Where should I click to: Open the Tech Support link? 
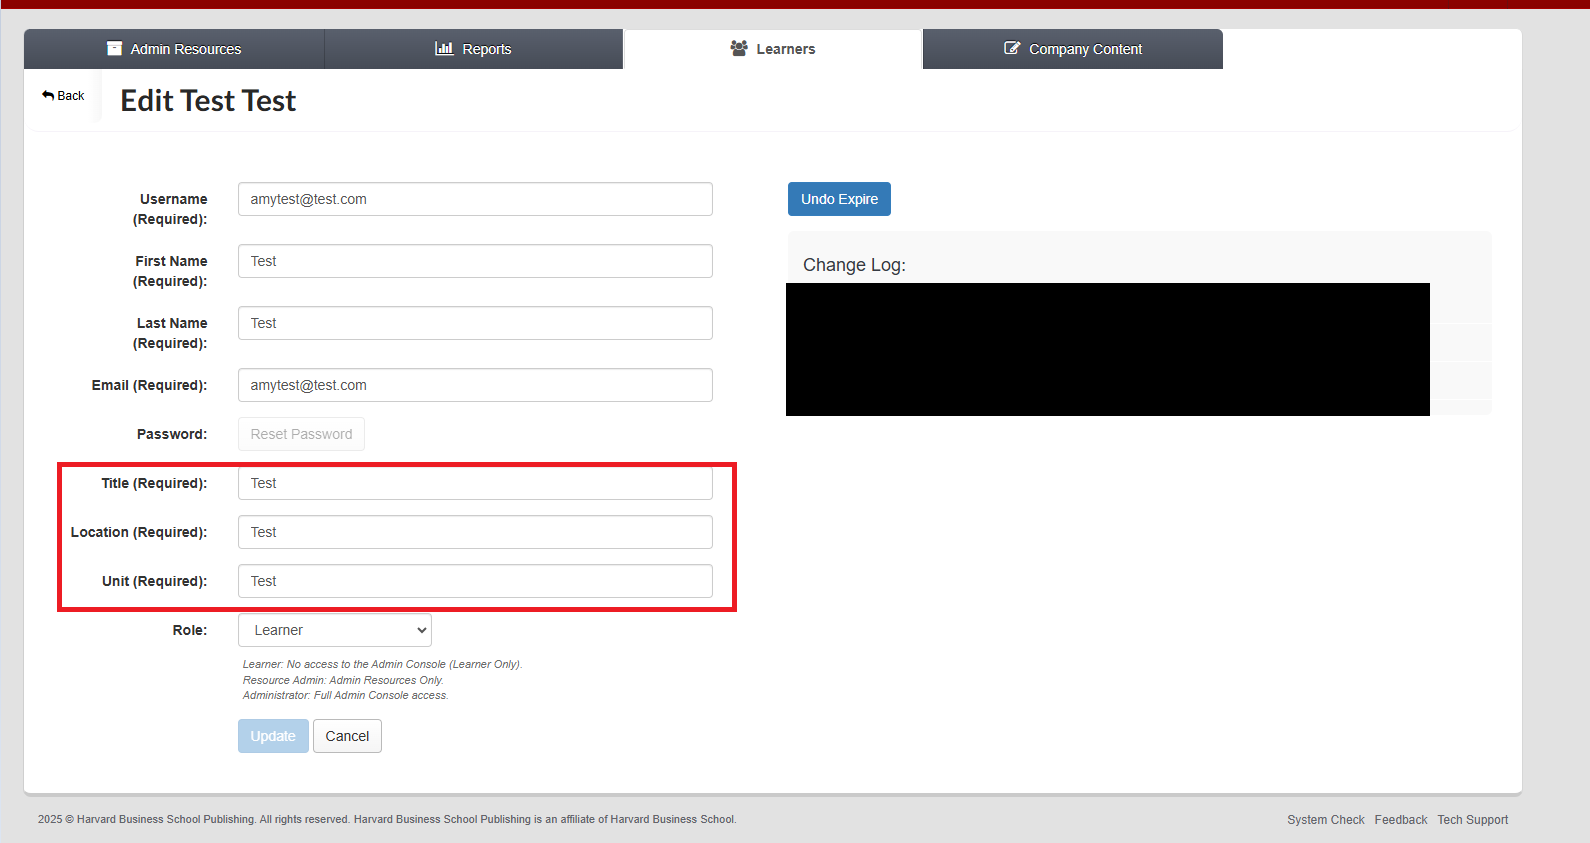(x=1472, y=820)
